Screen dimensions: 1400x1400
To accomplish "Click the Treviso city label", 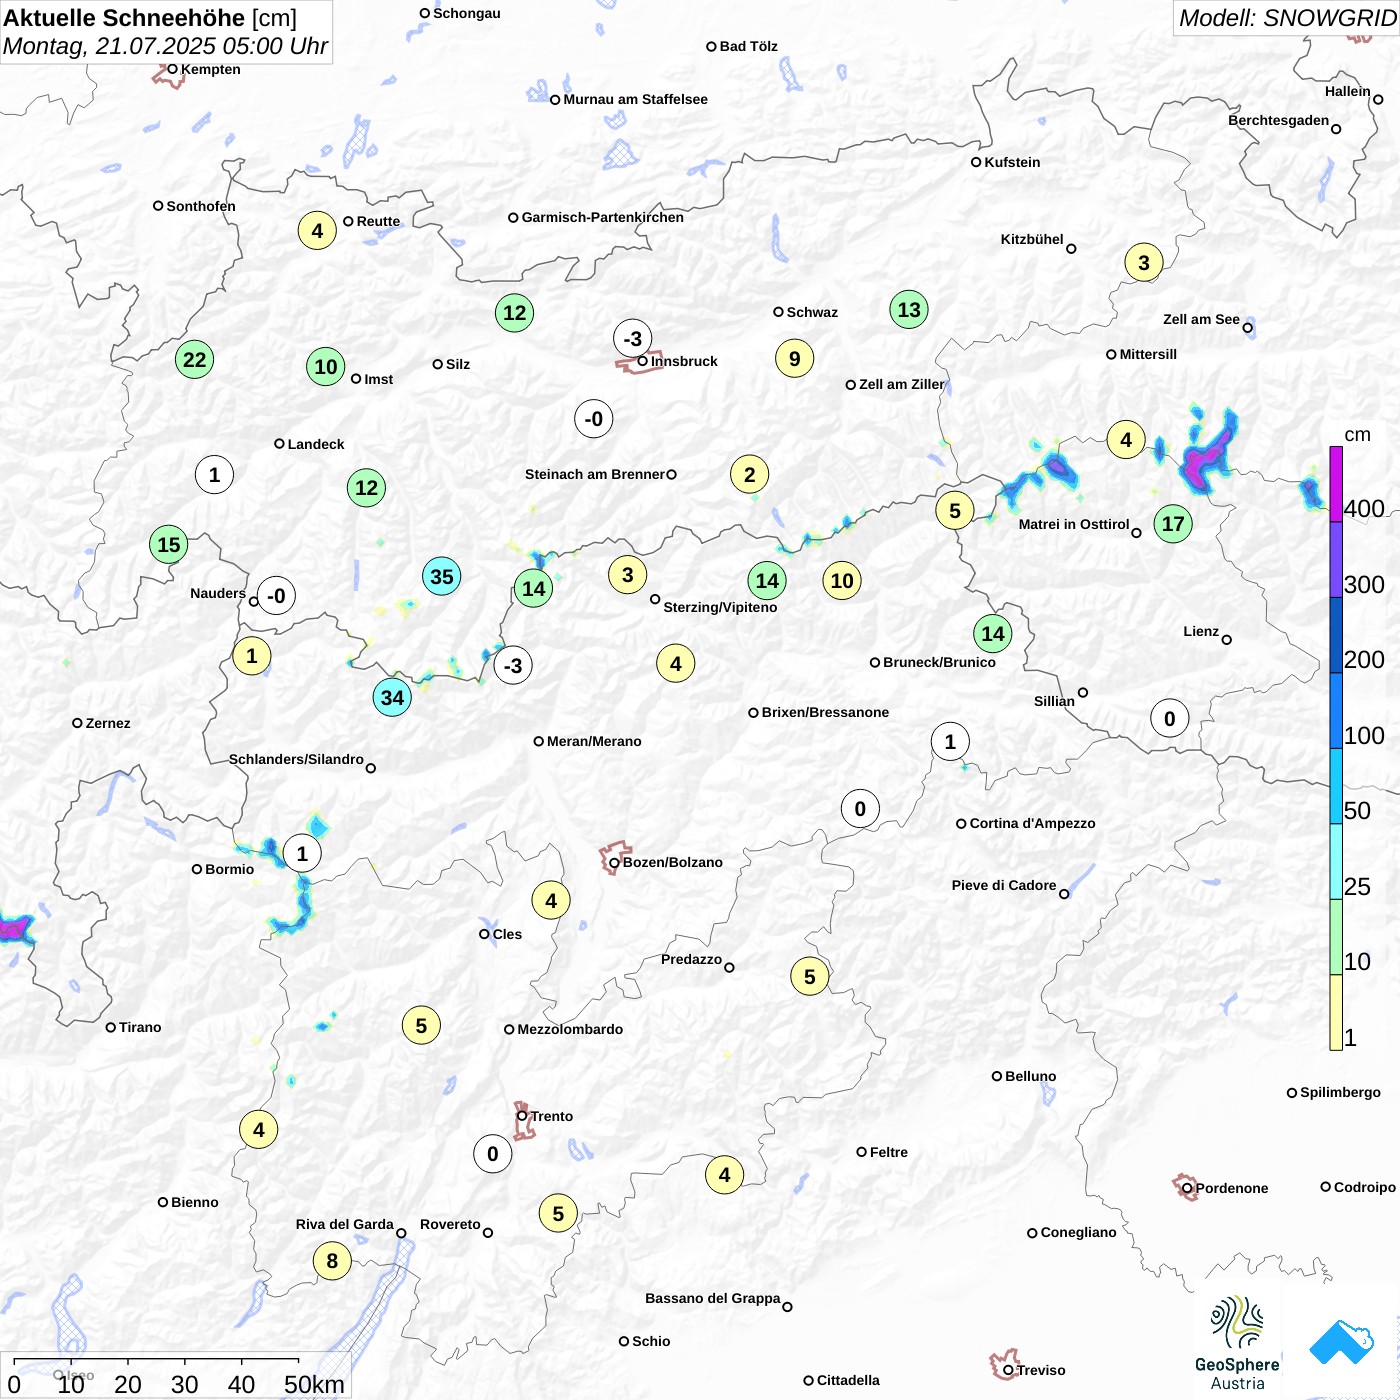I will (x=1041, y=1370).
